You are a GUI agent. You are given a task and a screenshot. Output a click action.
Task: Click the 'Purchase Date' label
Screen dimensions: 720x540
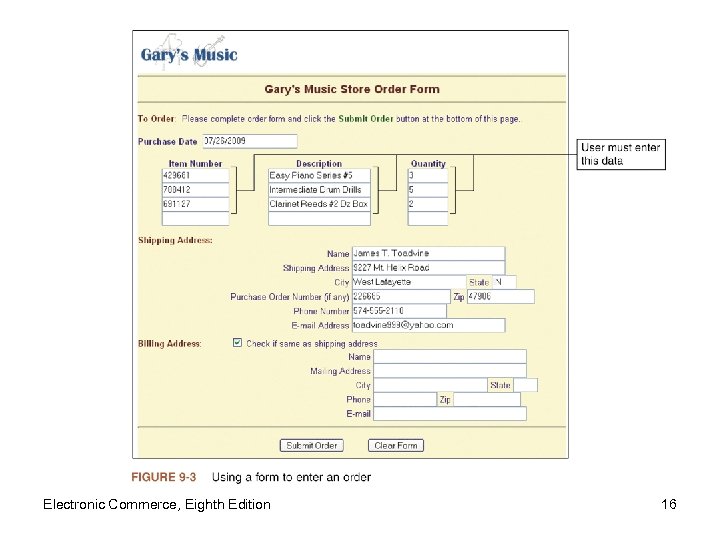pos(168,141)
